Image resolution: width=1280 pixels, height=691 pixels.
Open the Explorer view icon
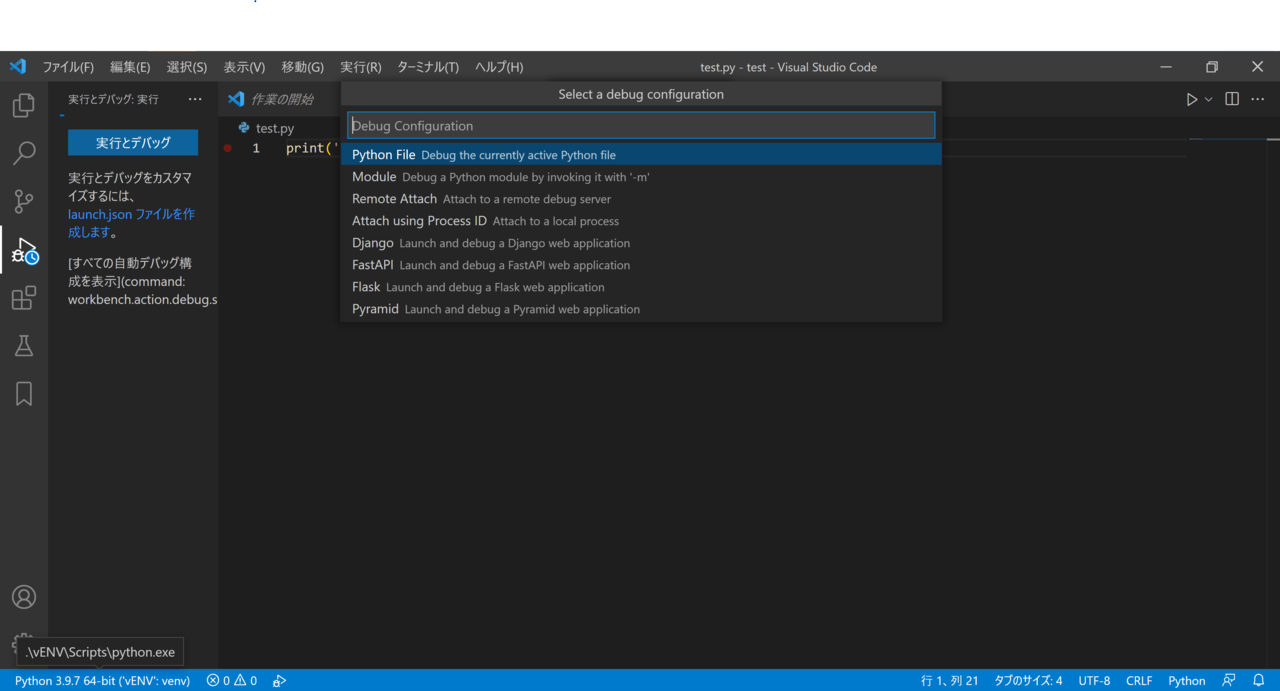(x=24, y=105)
